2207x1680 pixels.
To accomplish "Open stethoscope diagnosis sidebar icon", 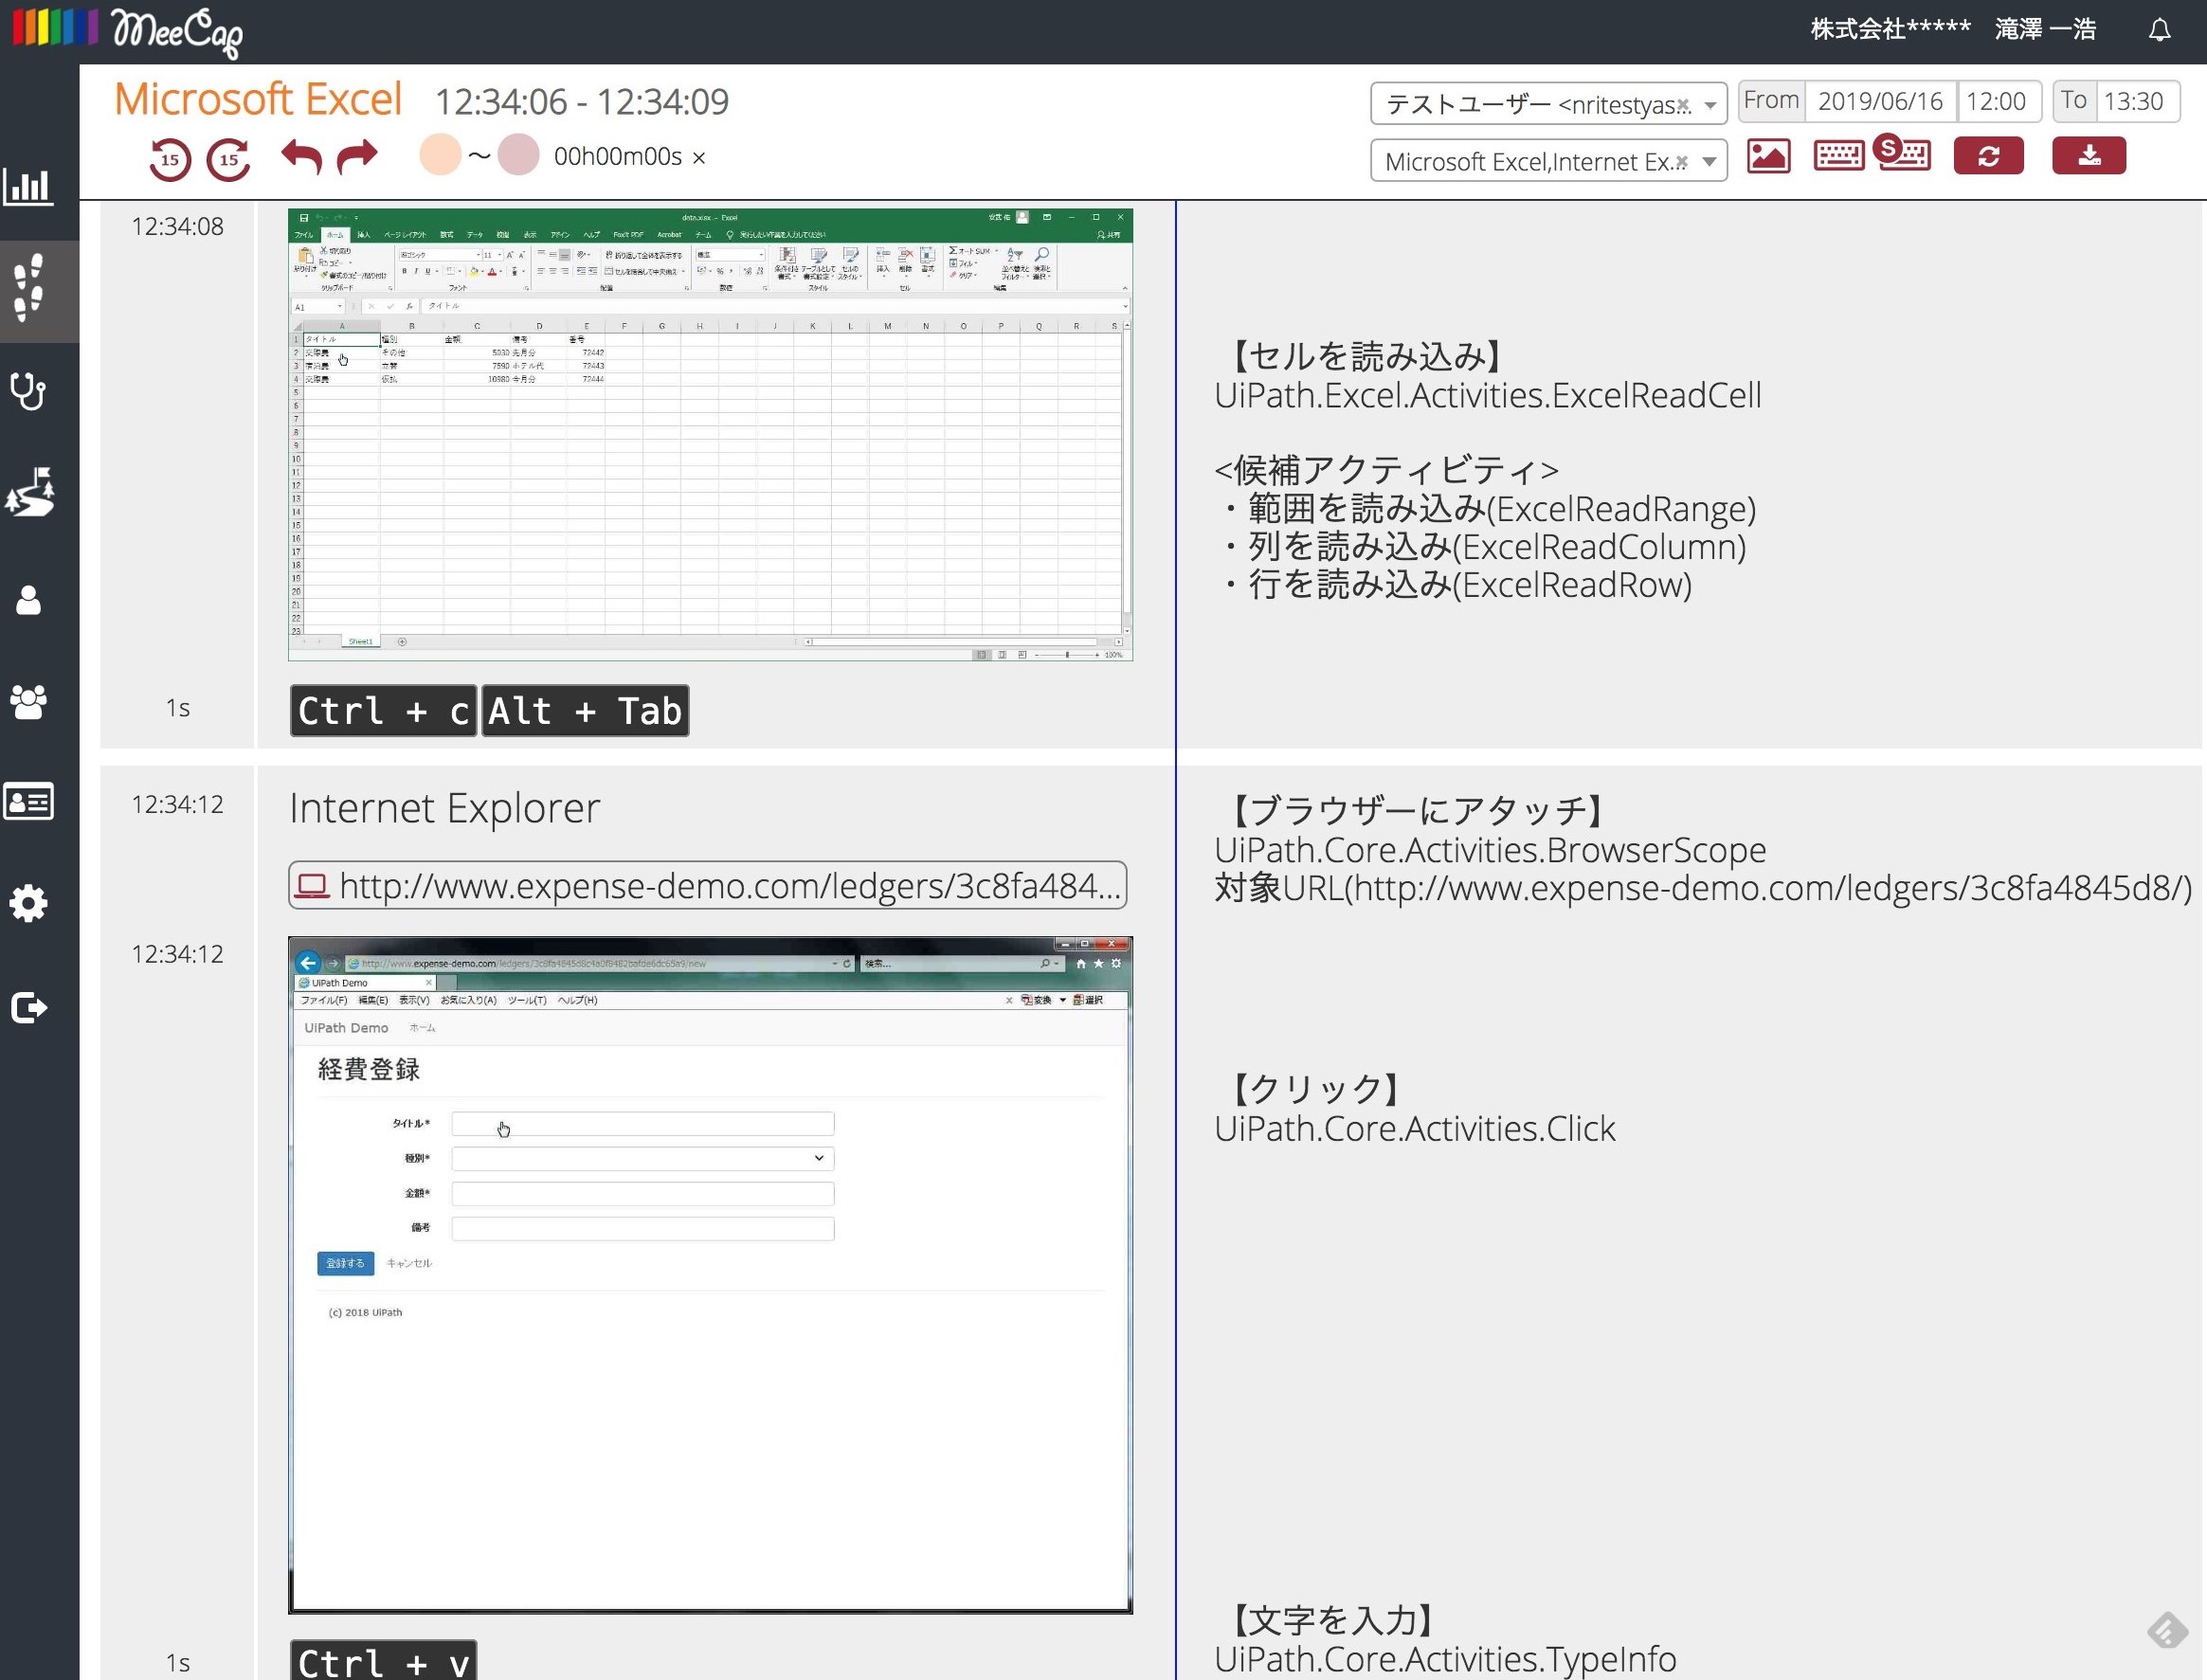I will (x=28, y=391).
